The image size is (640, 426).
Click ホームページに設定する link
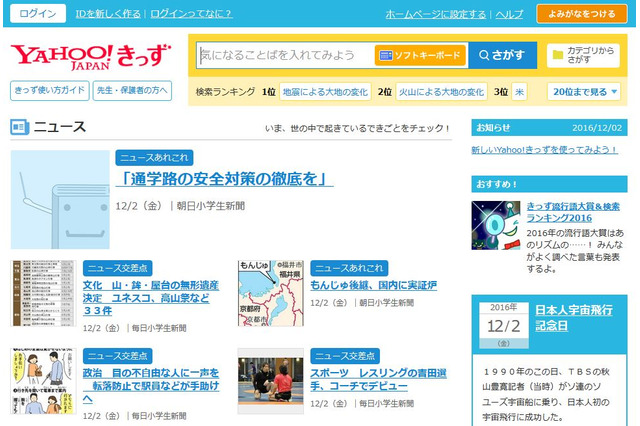click(x=436, y=14)
